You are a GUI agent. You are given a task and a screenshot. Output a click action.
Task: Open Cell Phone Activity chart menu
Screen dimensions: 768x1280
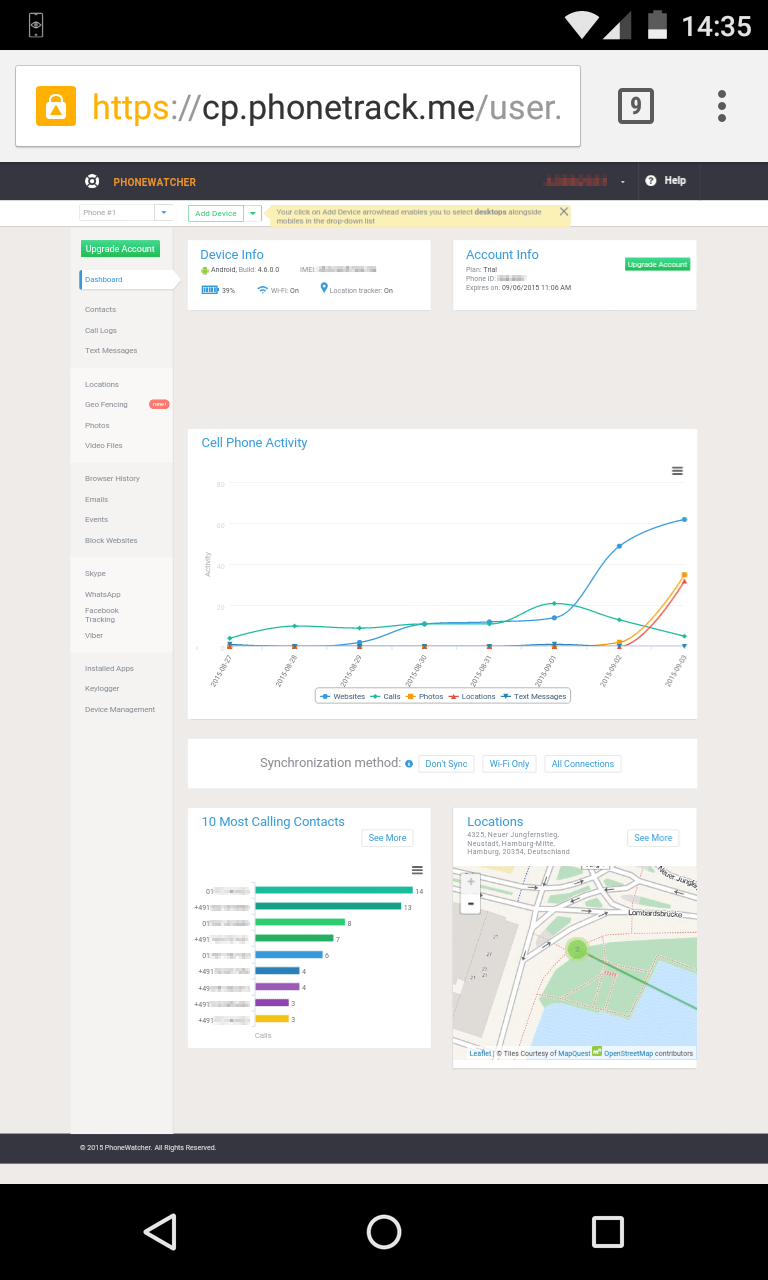[x=677, y=471]
